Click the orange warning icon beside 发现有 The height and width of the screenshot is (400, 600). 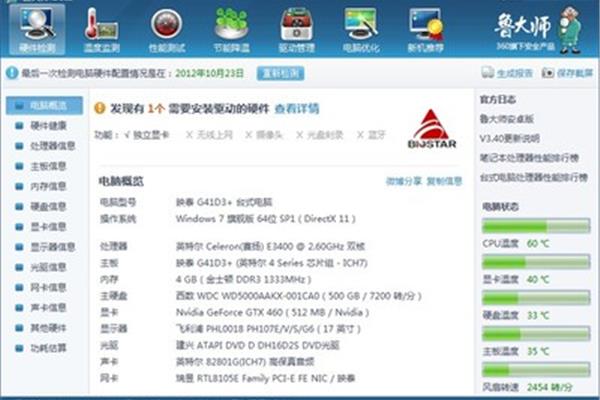pos(99,108)
